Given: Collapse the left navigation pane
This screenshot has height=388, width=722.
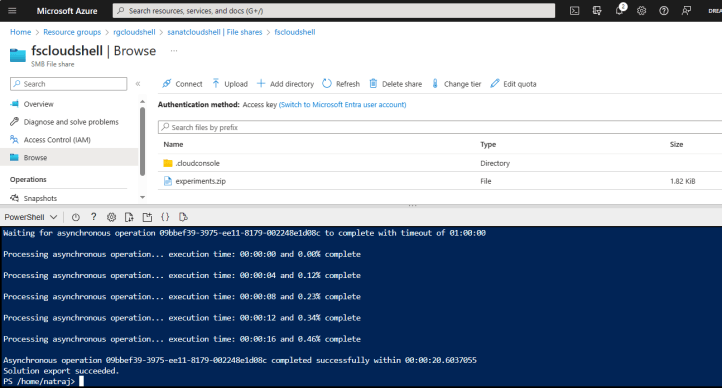Looking at the screenshot, I should point(138,84).
